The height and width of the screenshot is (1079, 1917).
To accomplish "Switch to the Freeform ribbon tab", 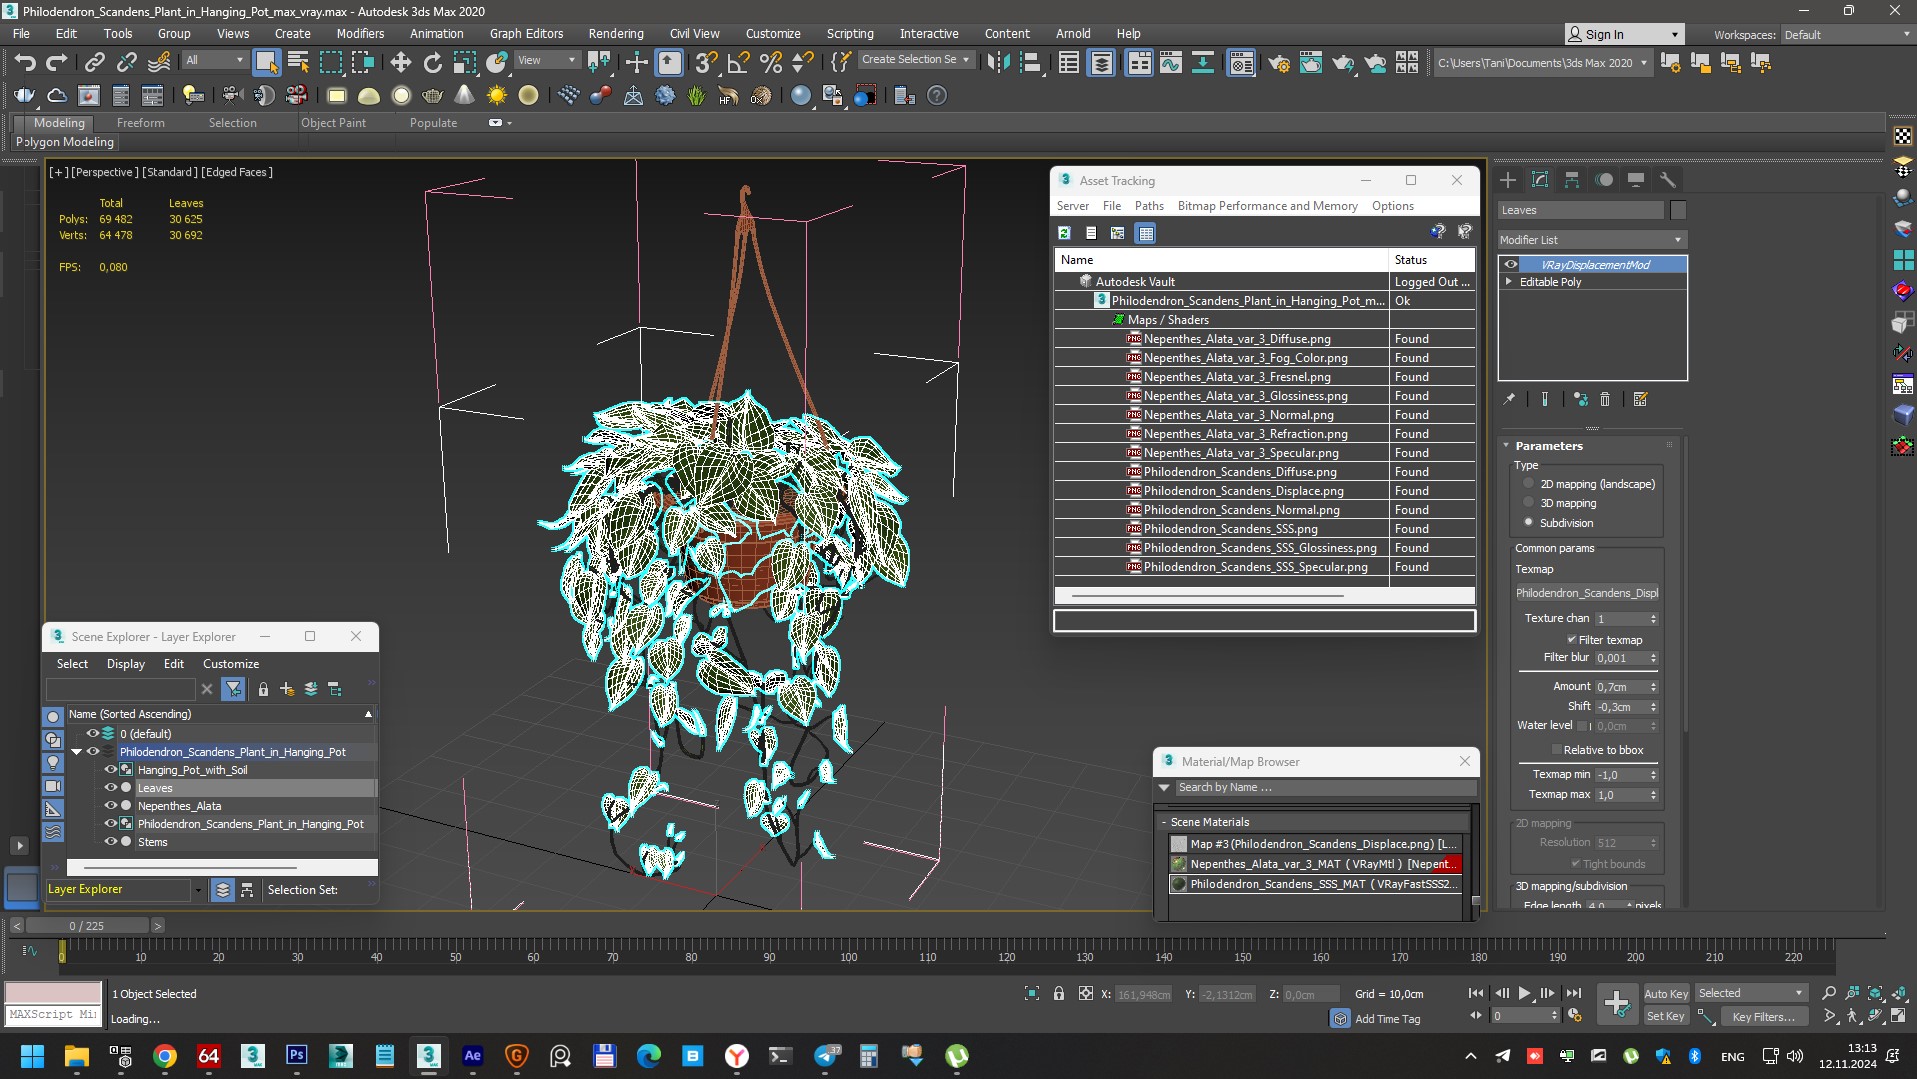I will [140, 123].
